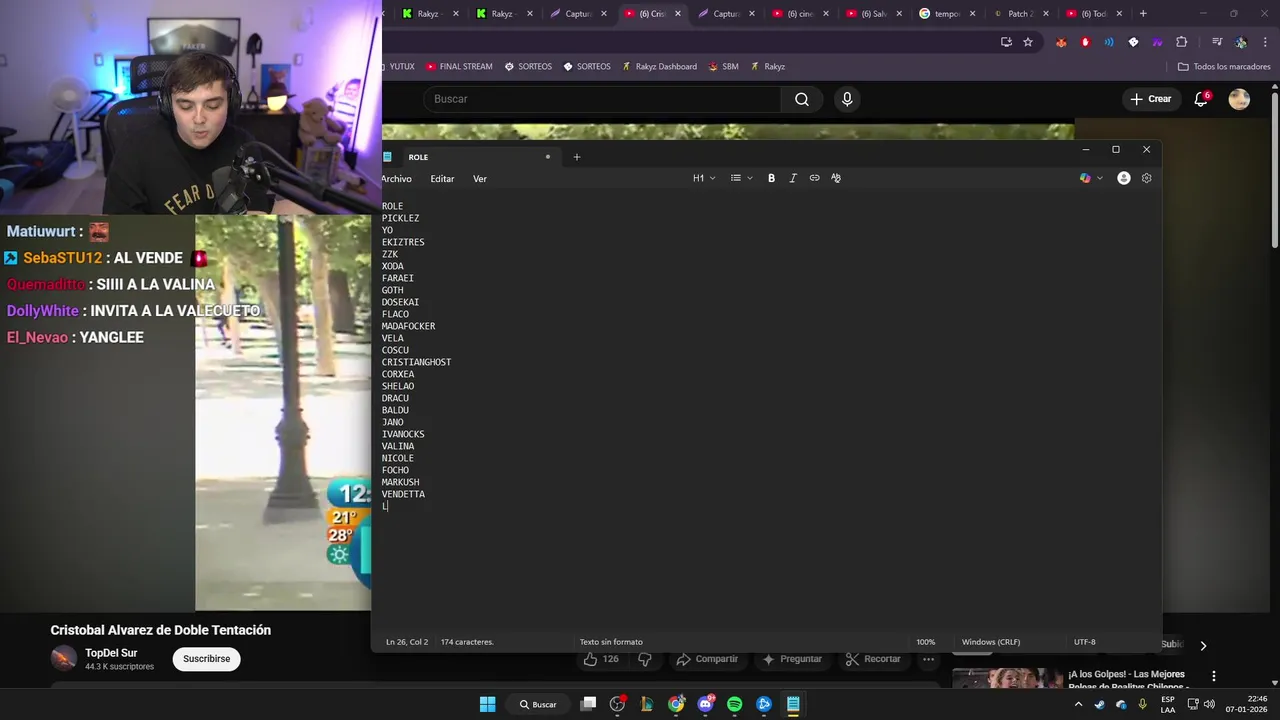Open Discord from the taskbar
Screen dimensions: 1280x720
coord(706,704)
